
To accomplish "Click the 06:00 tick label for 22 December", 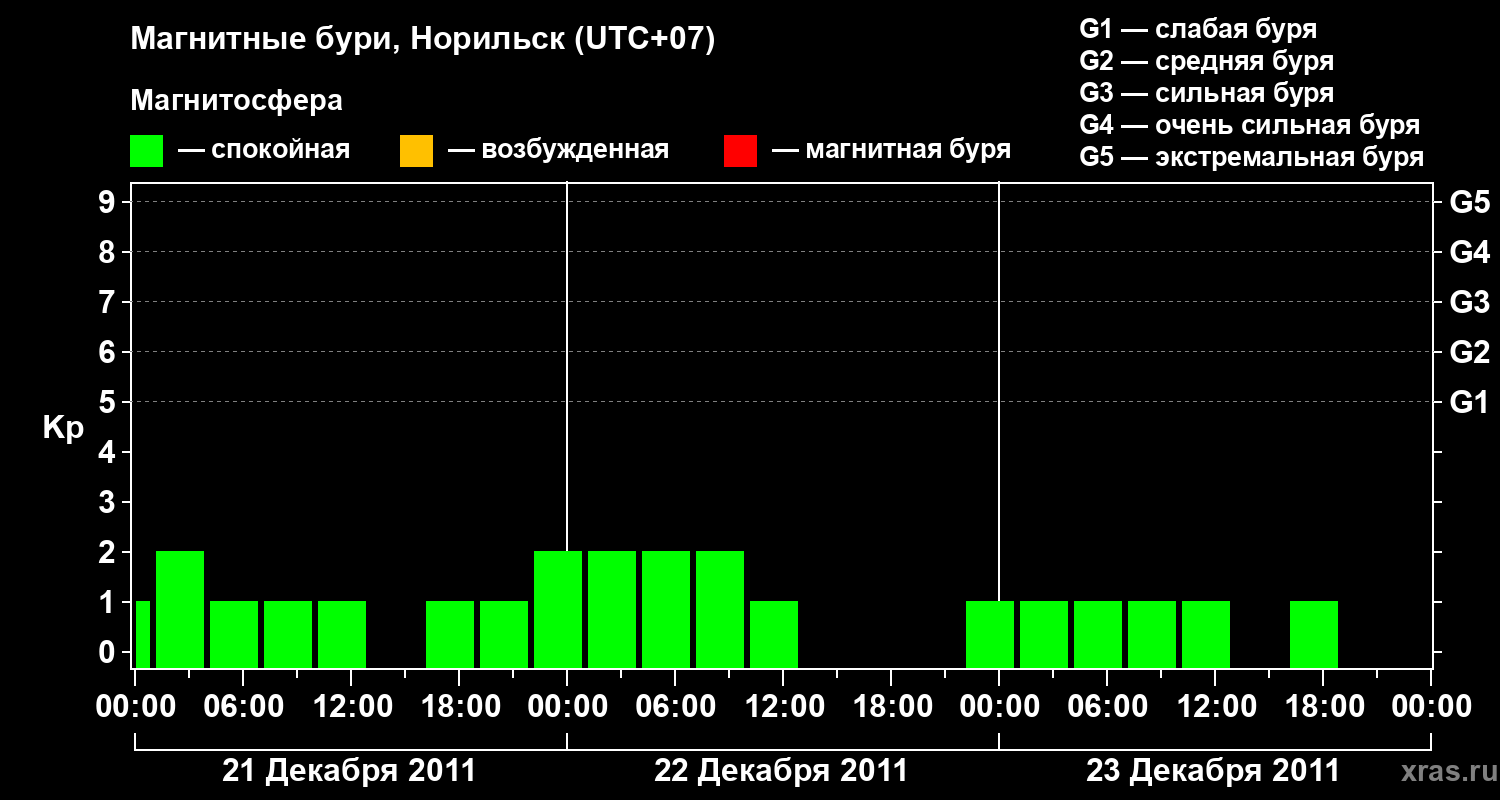I will (675, 706).
